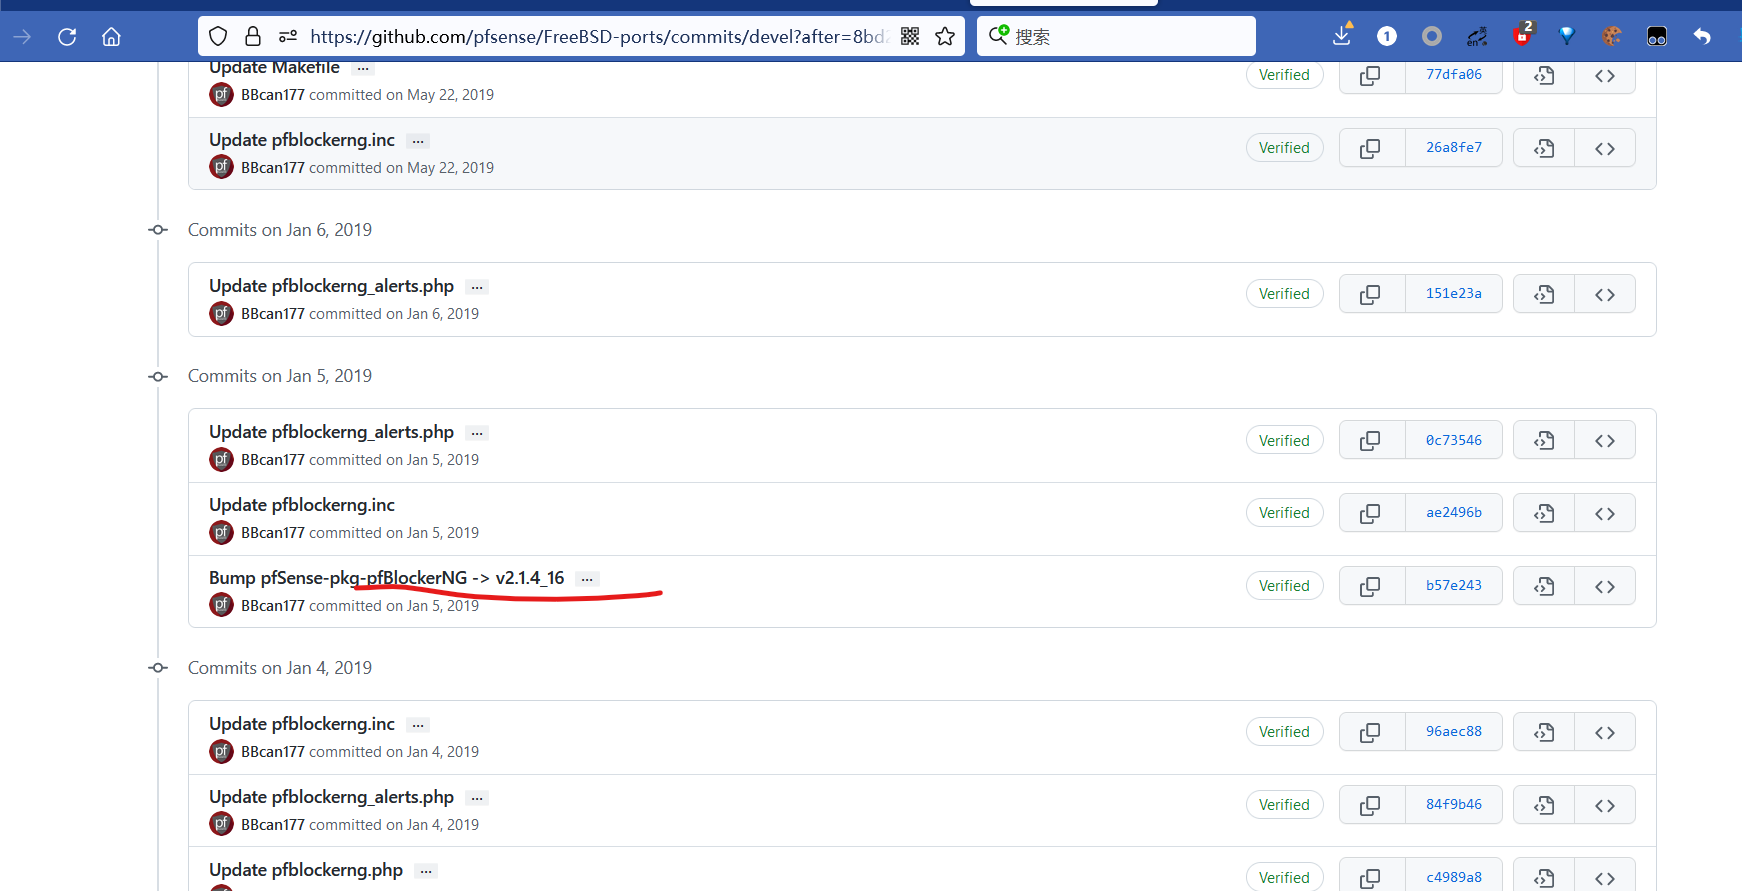Browse repository code at commit b57e243
Viewport: 1742px width, 891px height.
pyautogui.click(x=1605, y=586)
